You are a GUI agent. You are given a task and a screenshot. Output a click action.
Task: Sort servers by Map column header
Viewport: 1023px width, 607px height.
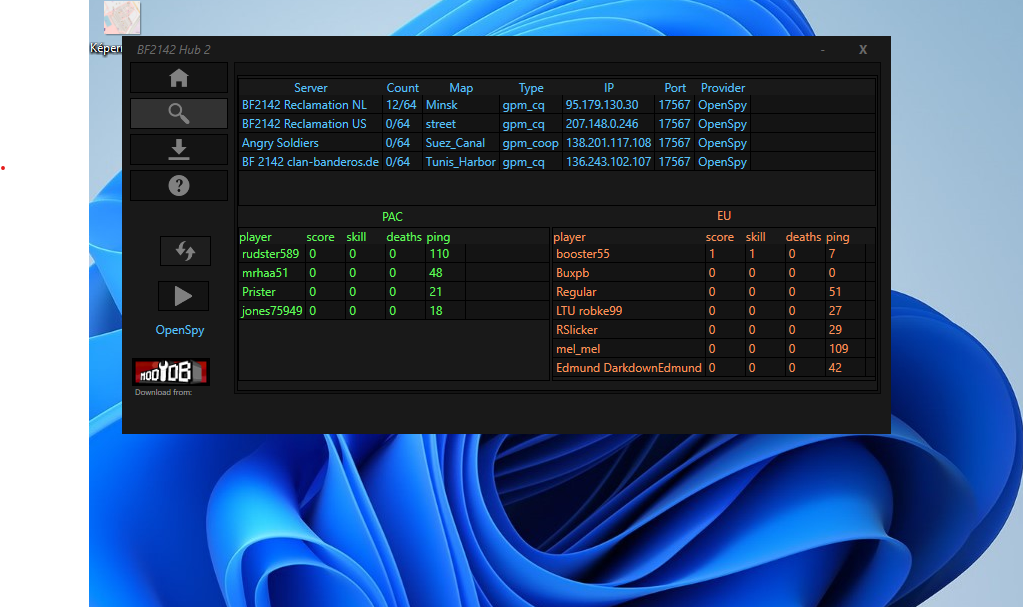461,87
